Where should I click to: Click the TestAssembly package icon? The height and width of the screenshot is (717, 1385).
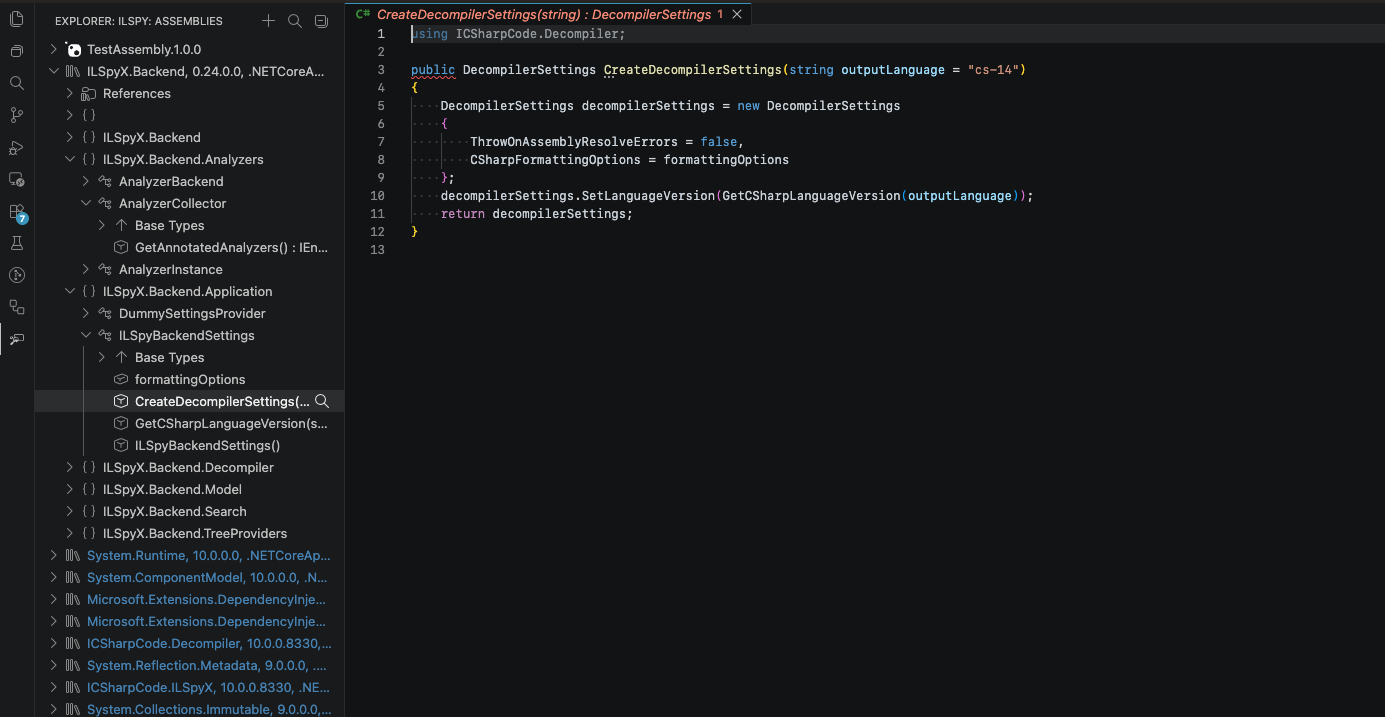[x=73, y=49]
